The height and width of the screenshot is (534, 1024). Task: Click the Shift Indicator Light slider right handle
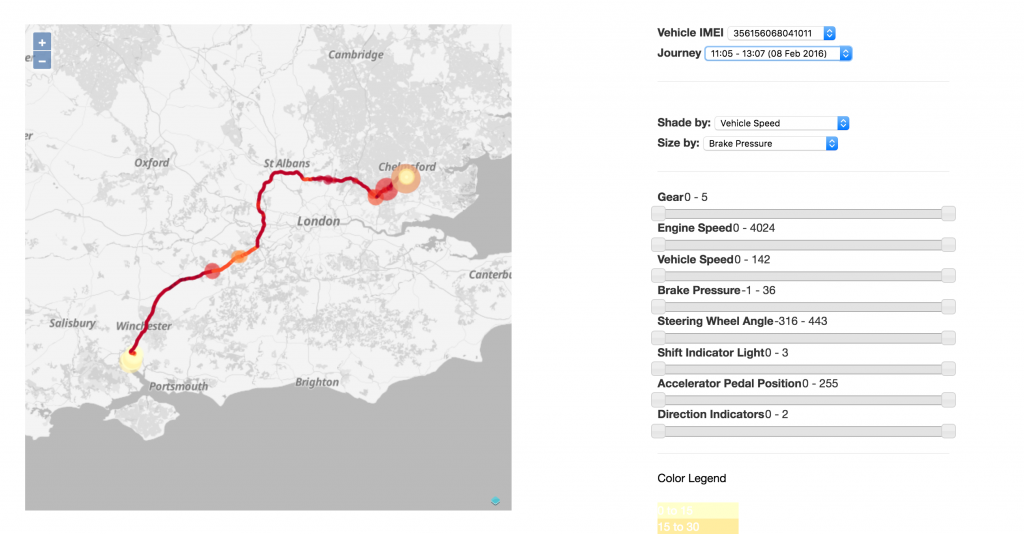(948, 368)
